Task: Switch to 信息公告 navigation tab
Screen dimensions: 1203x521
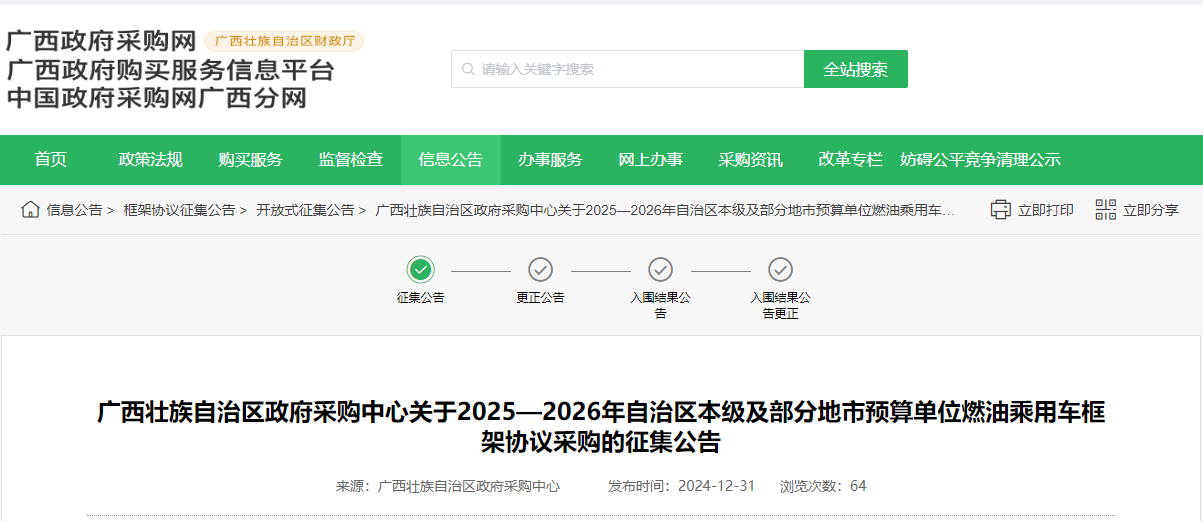Action: pos(451,160)
